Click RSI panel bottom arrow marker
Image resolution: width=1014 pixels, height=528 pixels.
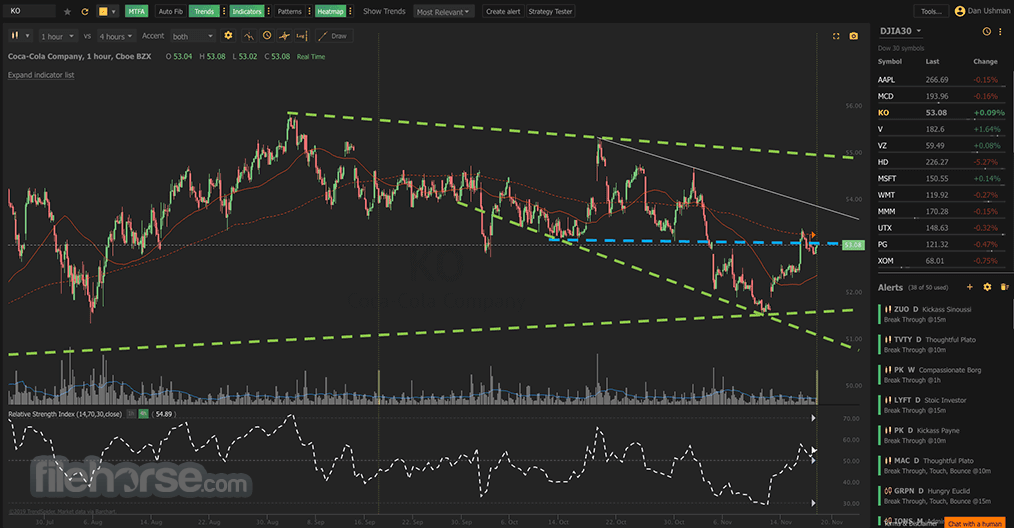(x=814, y=503)
